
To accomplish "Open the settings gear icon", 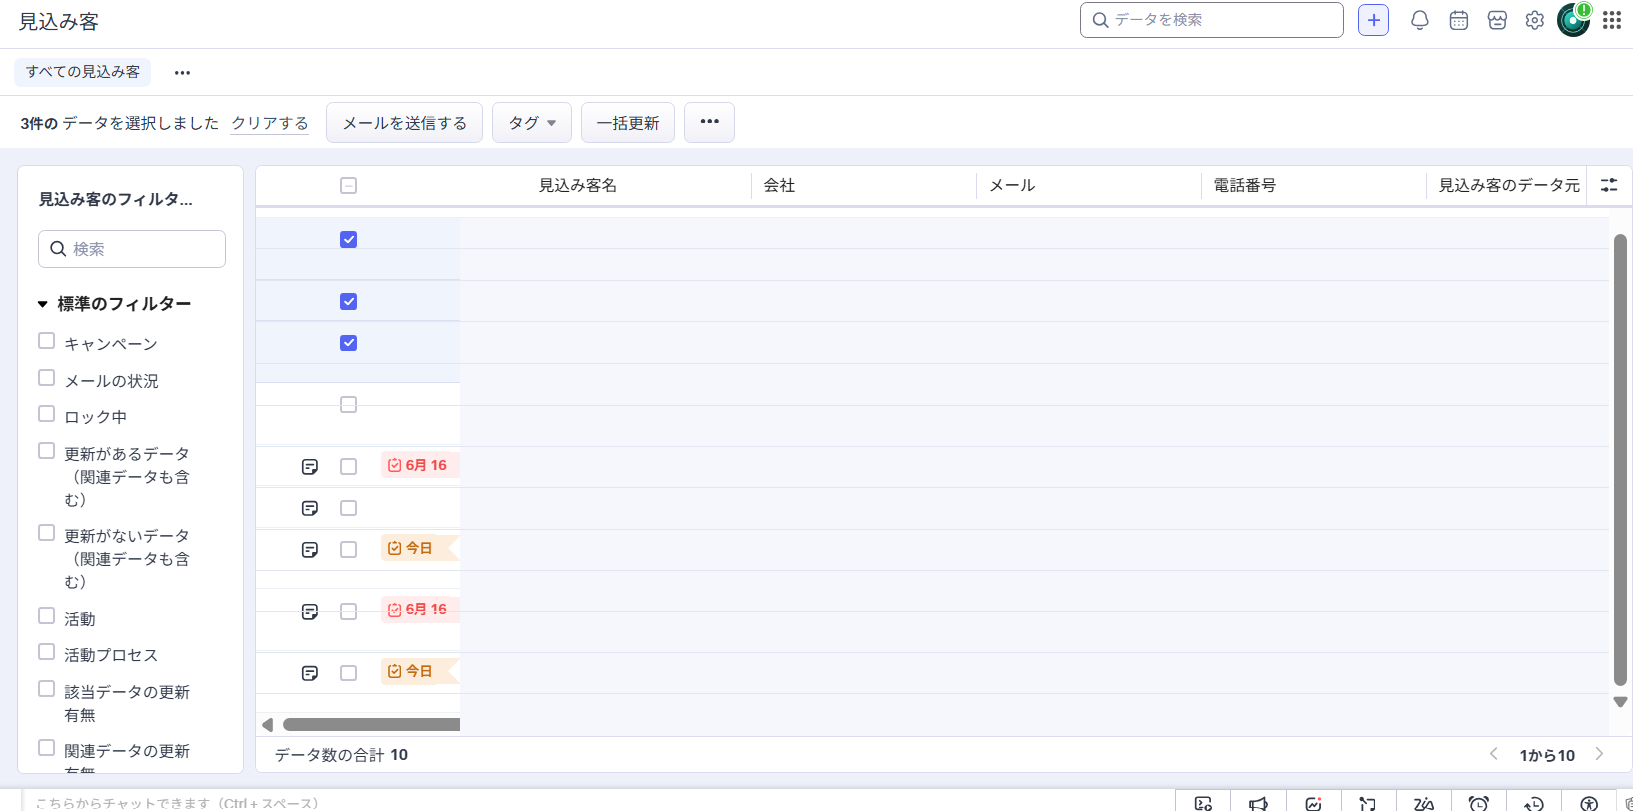I will 1535,20.
